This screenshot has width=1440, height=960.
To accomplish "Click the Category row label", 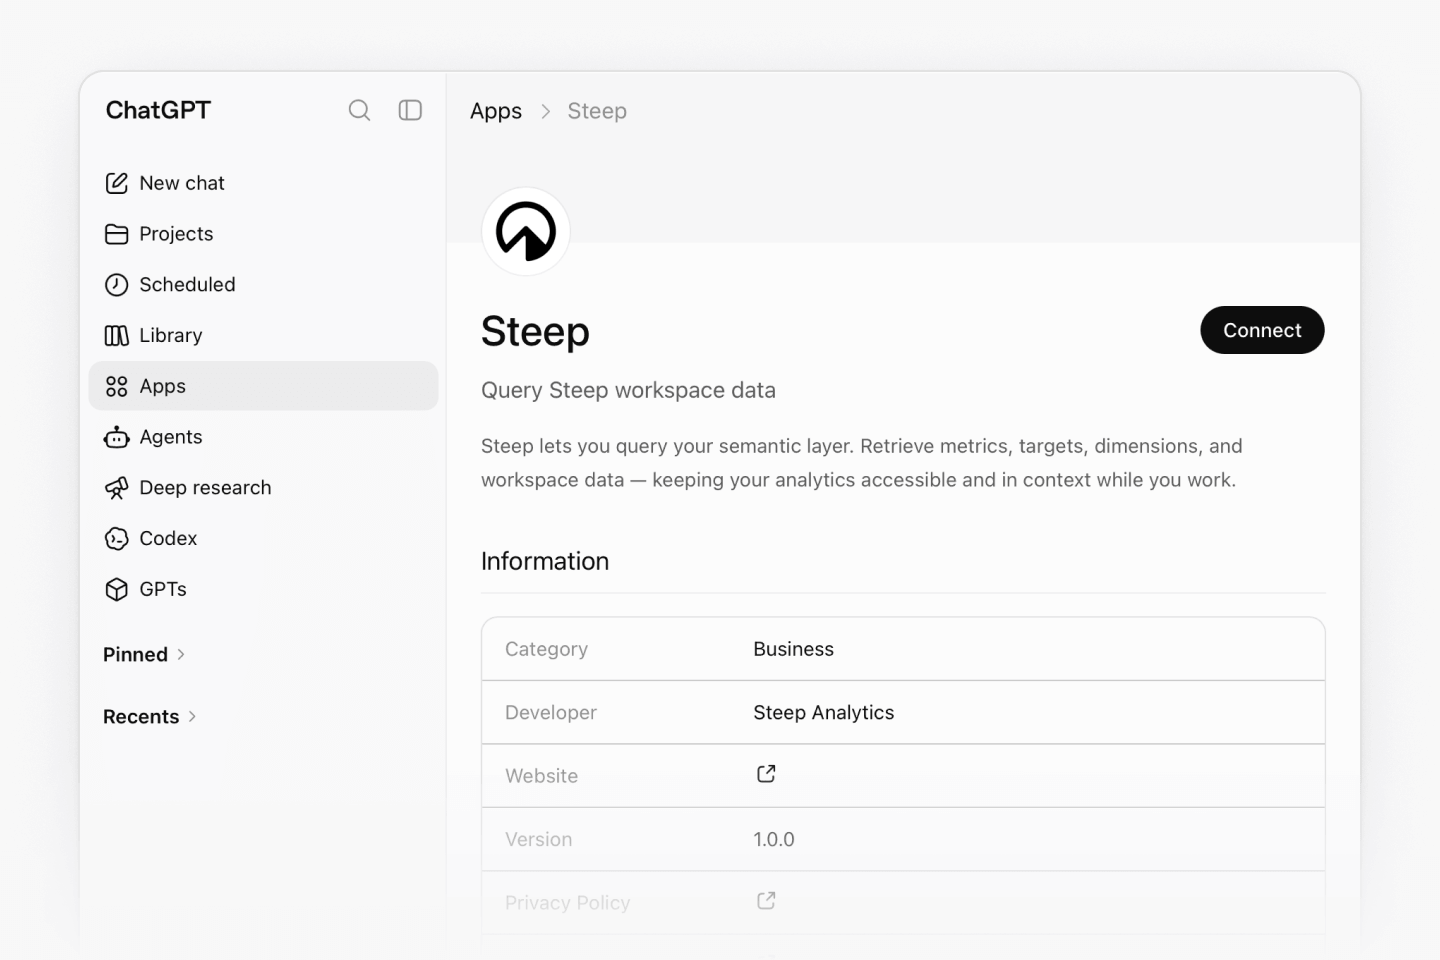I will click(x=546, y=649).
